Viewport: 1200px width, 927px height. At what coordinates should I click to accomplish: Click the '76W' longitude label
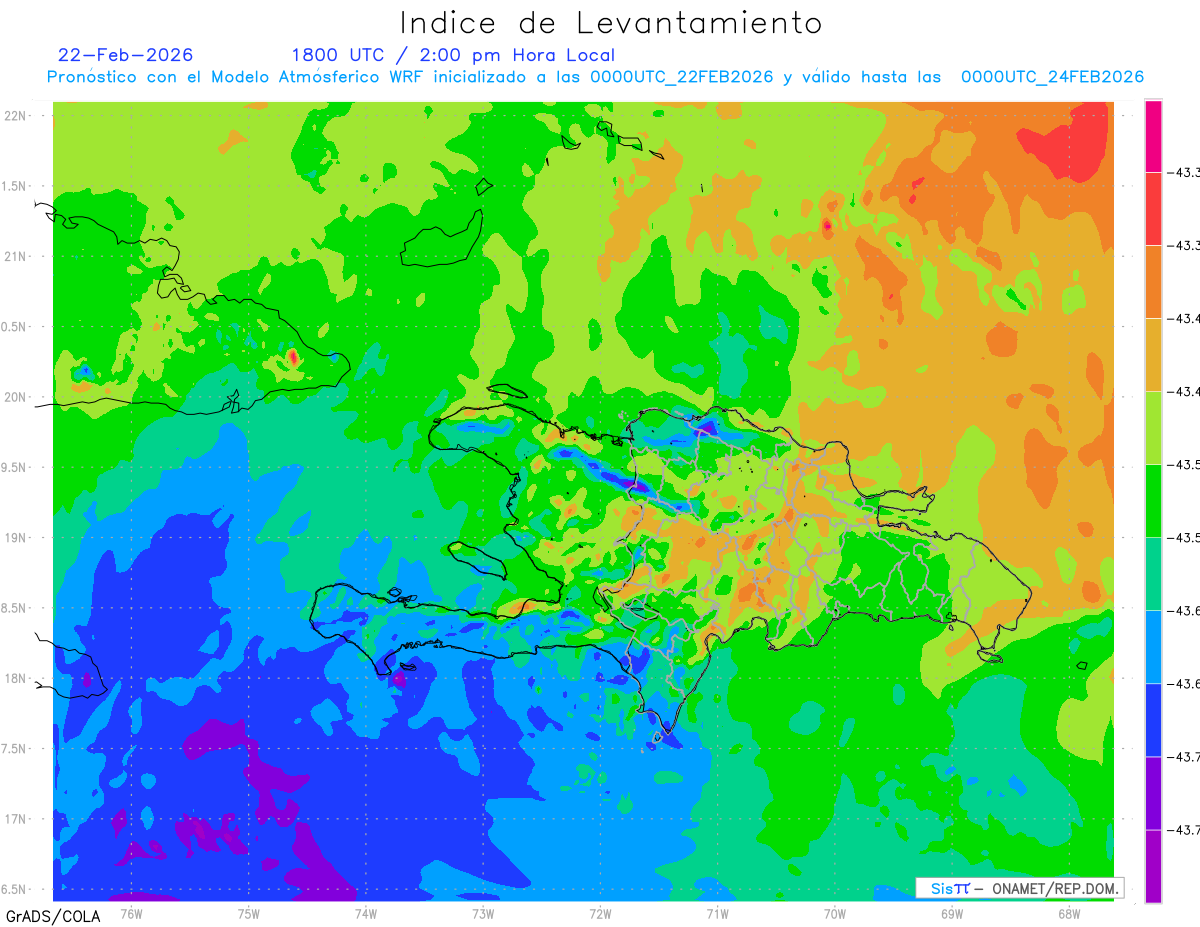click(x=131, y=913)
